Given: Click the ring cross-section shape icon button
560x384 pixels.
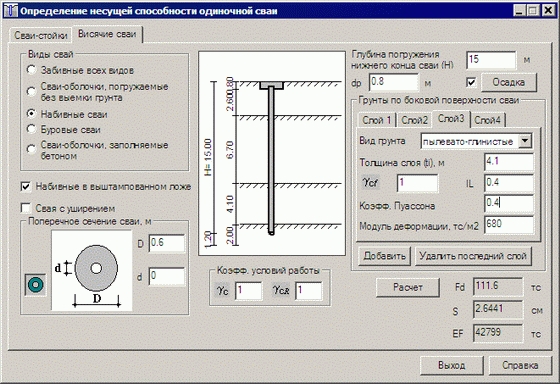Looking at the screenshot, I should click(x=36, y=285).
